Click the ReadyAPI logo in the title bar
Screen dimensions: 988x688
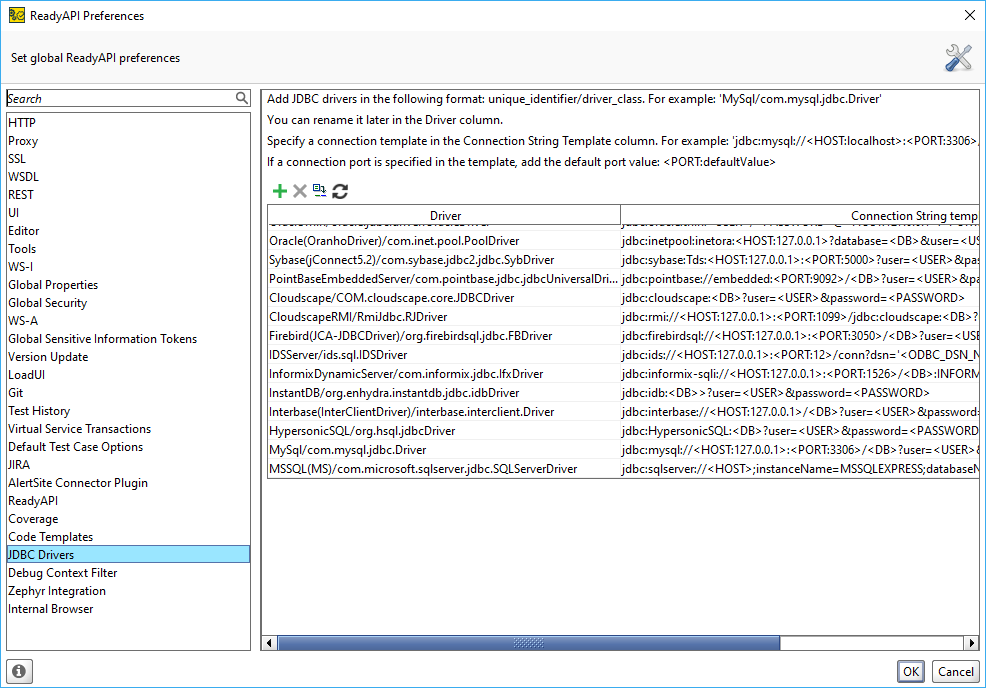pos(16,16)
